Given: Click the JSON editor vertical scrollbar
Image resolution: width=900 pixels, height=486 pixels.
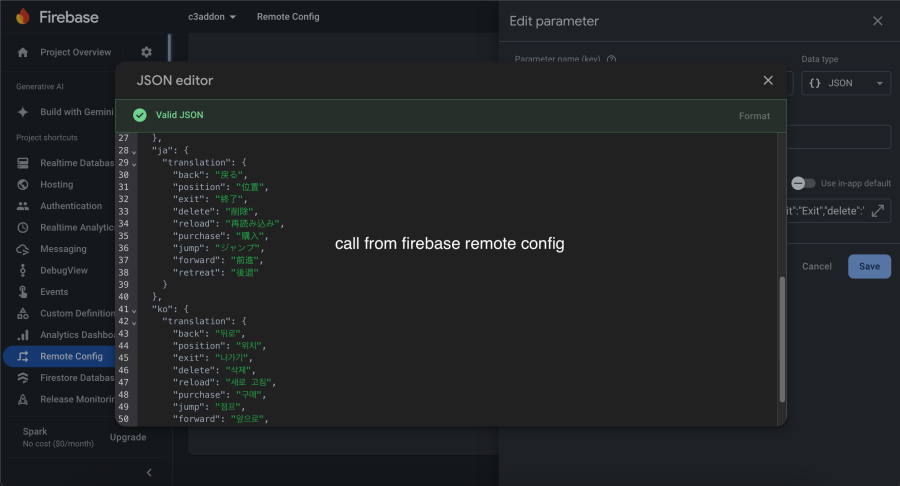Looking at the screenshot, I should (x=782, y=340).
